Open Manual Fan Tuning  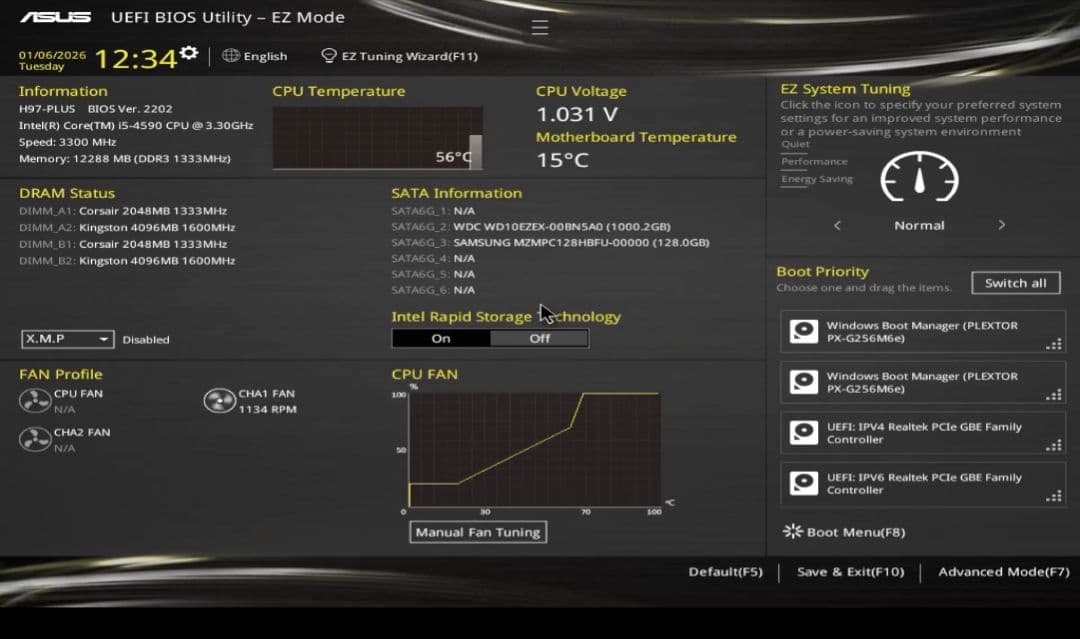(477, 532)
